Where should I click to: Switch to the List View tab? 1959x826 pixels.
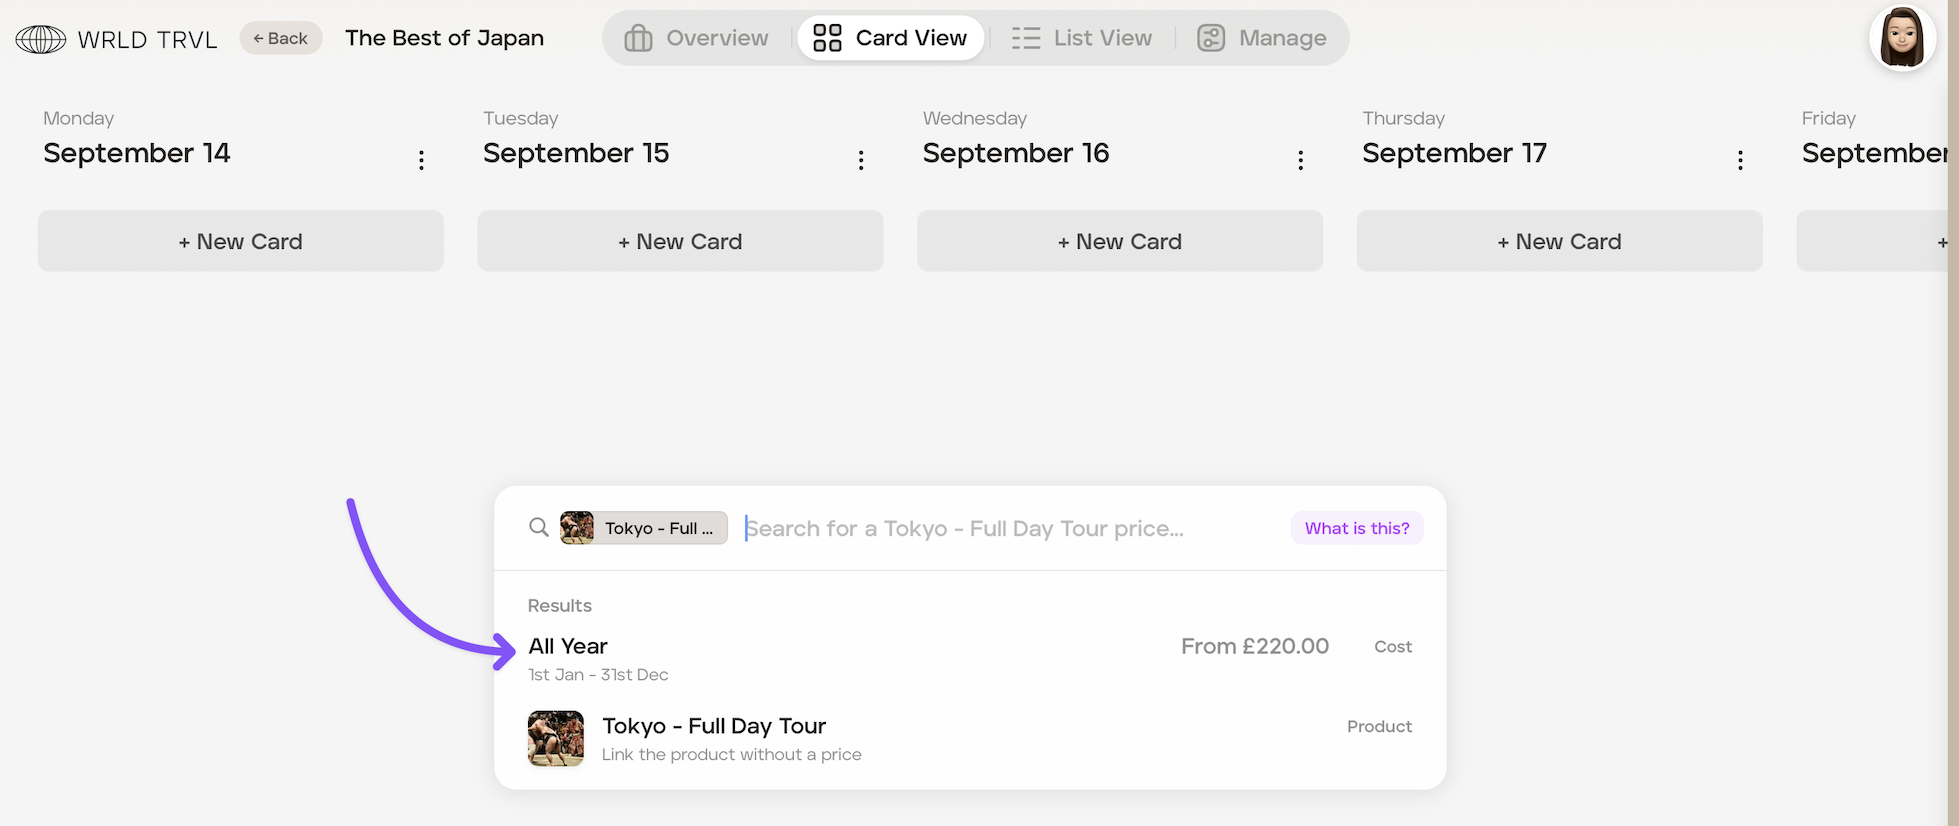[1082, 38]
